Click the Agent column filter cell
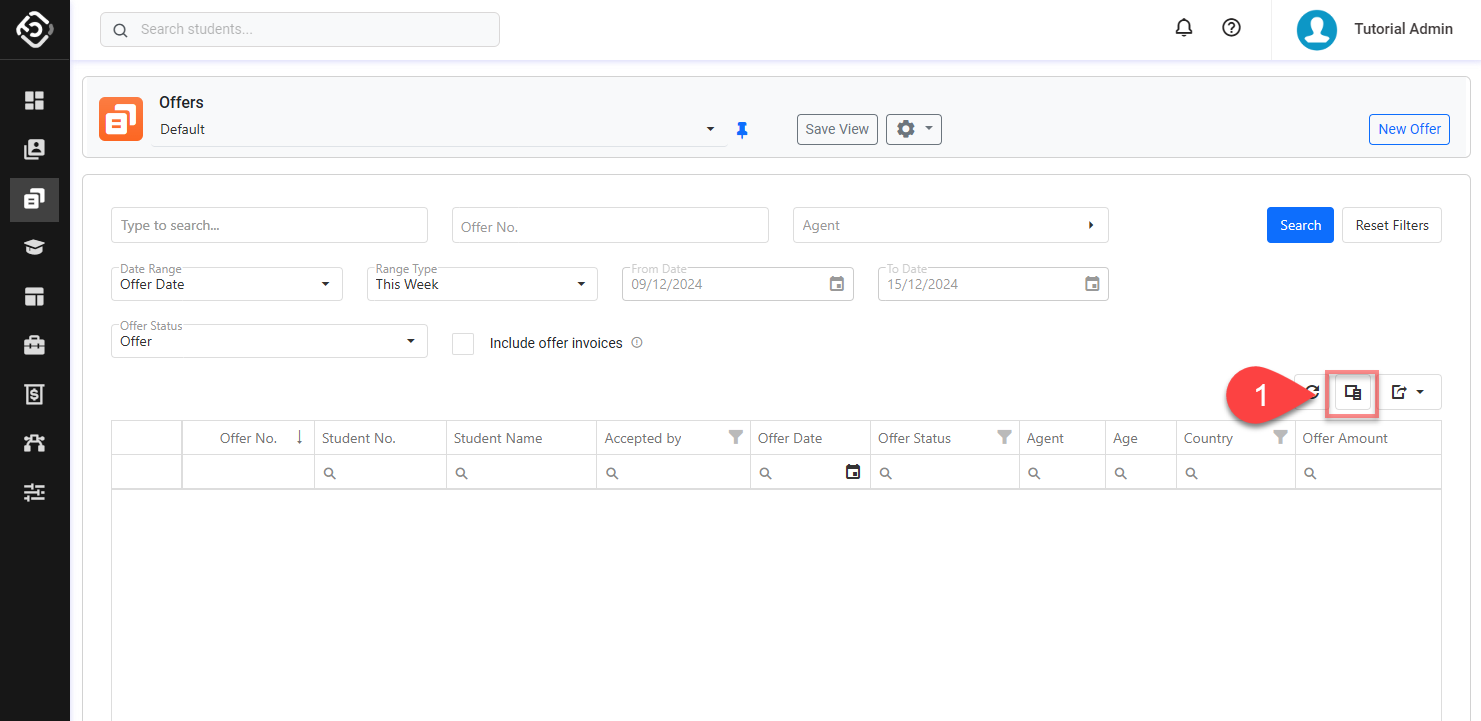Viewport: 1481px width, 721px height. [1062, 472]
